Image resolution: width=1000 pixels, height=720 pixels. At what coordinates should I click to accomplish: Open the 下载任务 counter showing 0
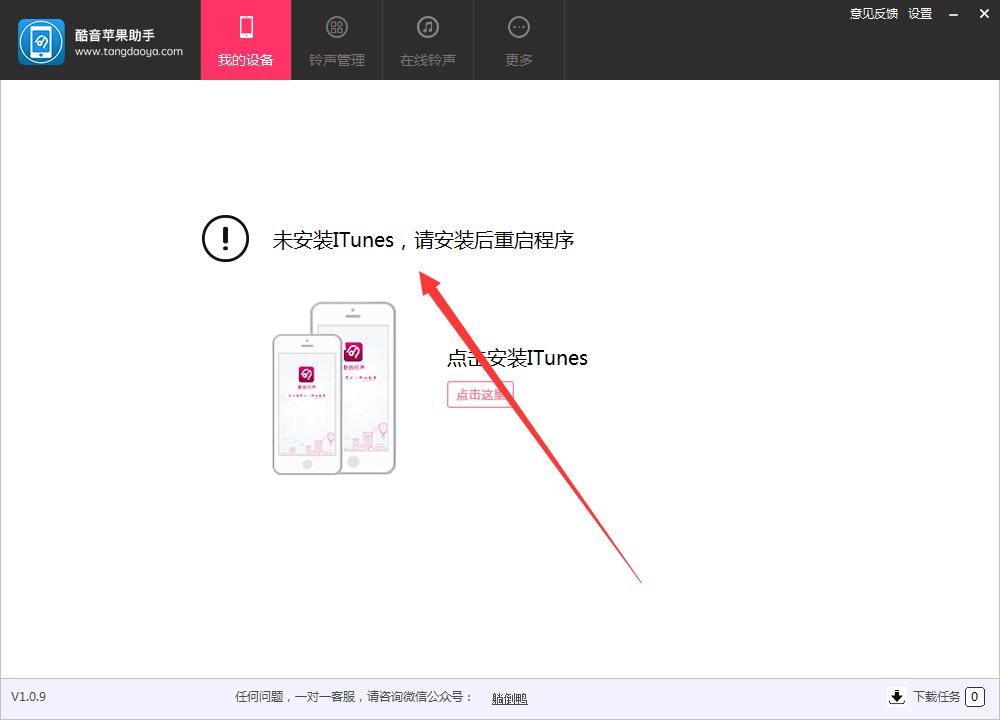[x=972, y=697]
